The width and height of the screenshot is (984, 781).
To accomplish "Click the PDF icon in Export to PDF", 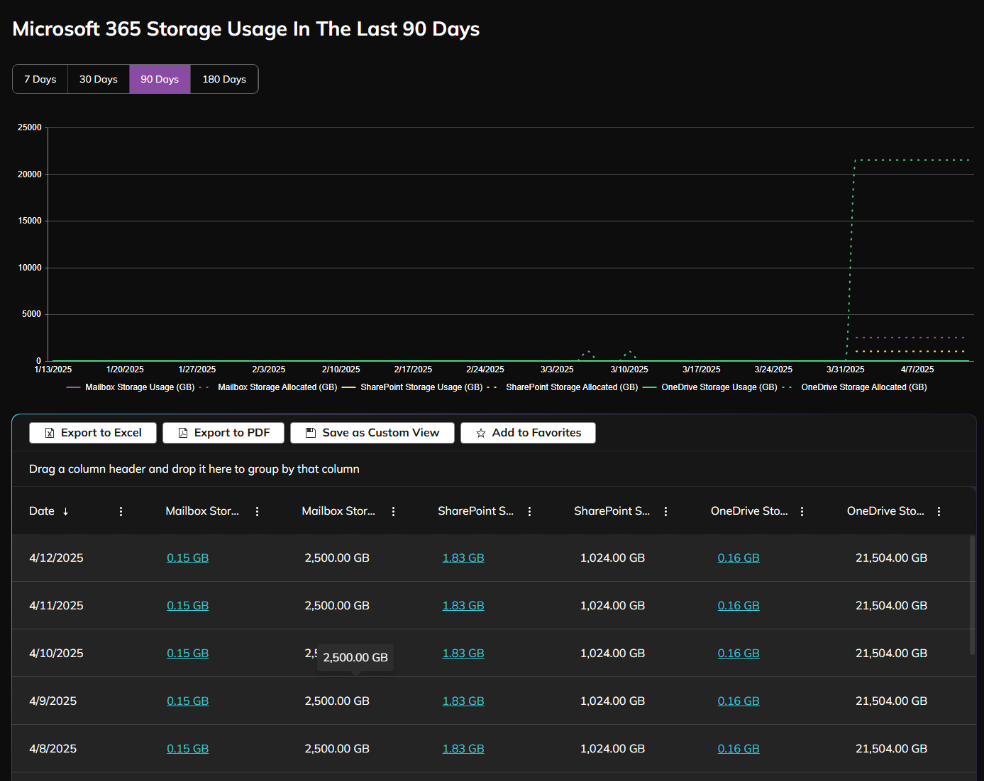I will [183, 433].
